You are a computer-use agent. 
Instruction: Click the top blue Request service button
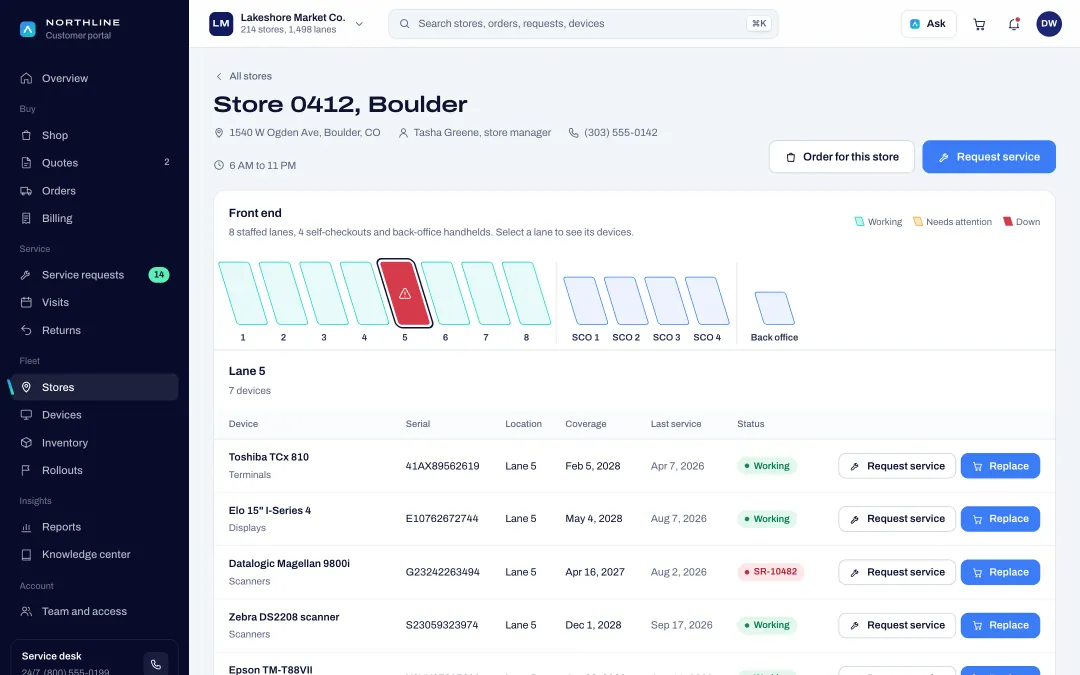(988, 157)
